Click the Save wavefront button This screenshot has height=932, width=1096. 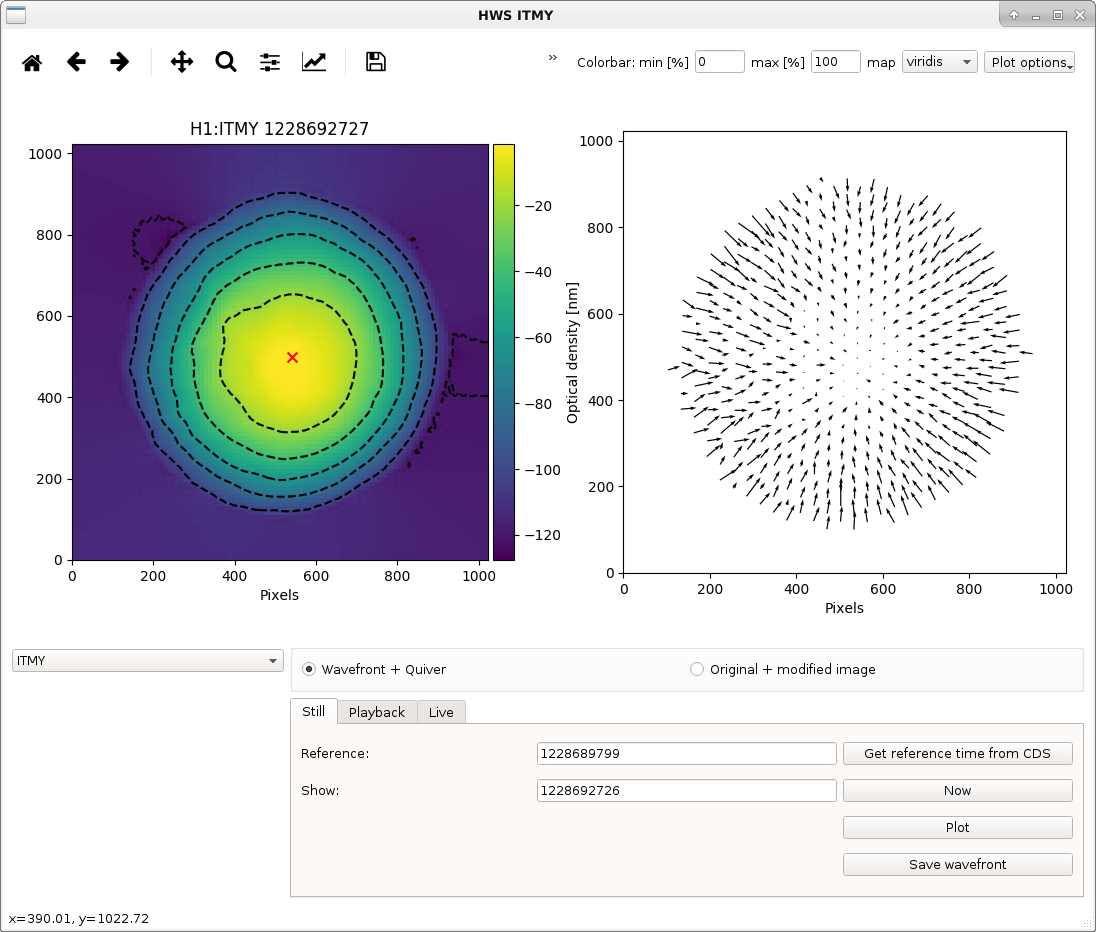pos(958,864)
